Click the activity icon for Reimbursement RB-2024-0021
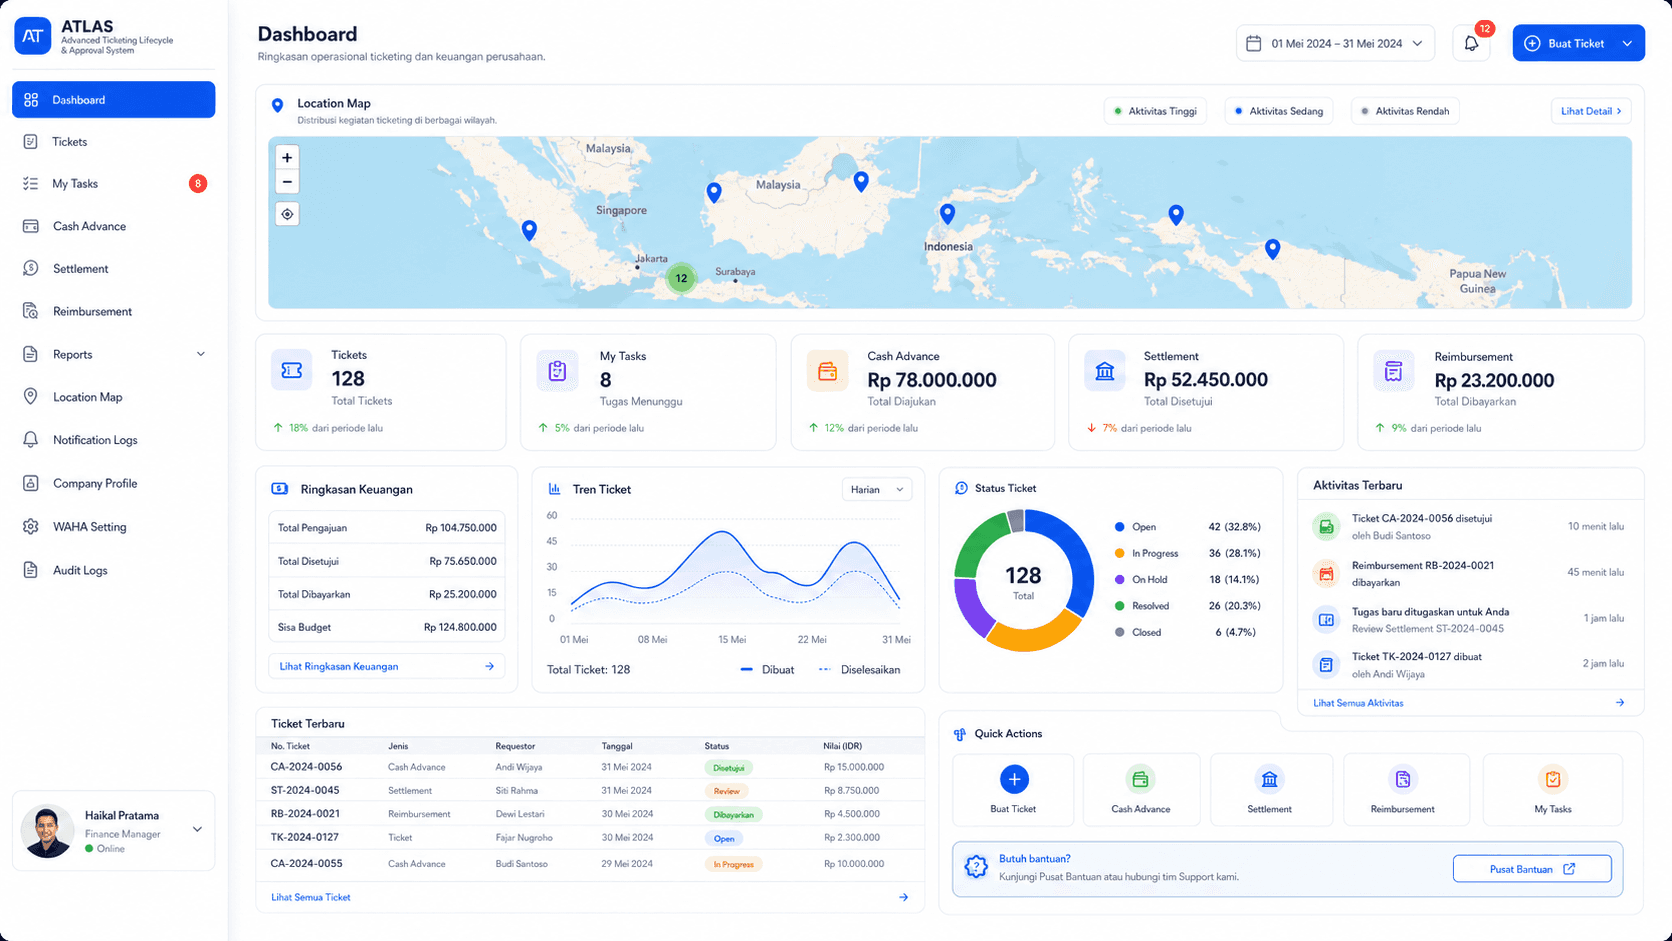The width and height of the screenshot is (1672, 941). pos(1326,574)
